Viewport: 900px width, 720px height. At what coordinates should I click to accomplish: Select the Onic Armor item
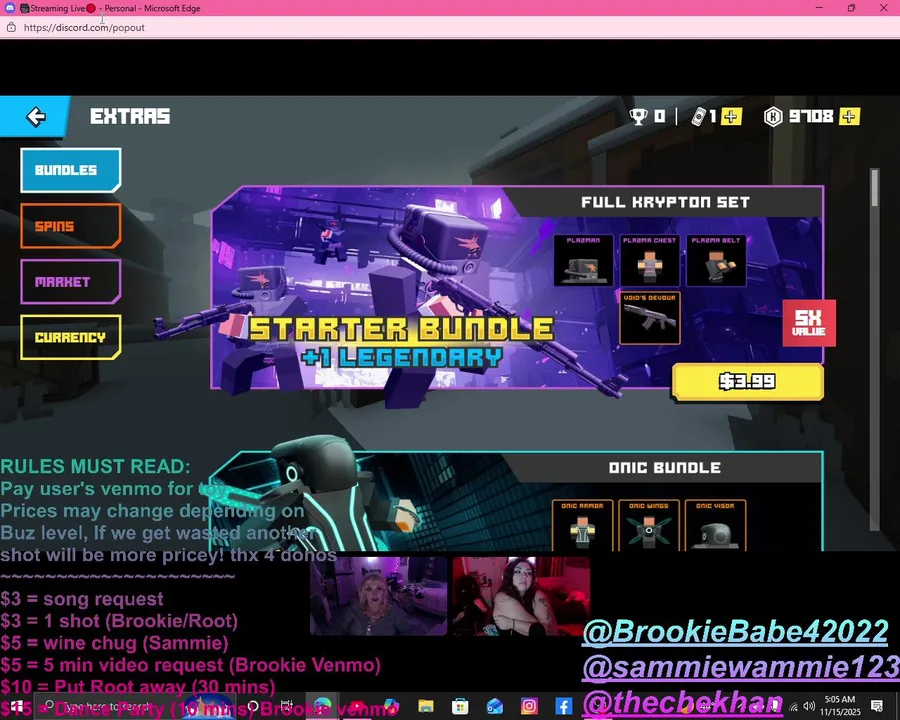click(583, 525)
